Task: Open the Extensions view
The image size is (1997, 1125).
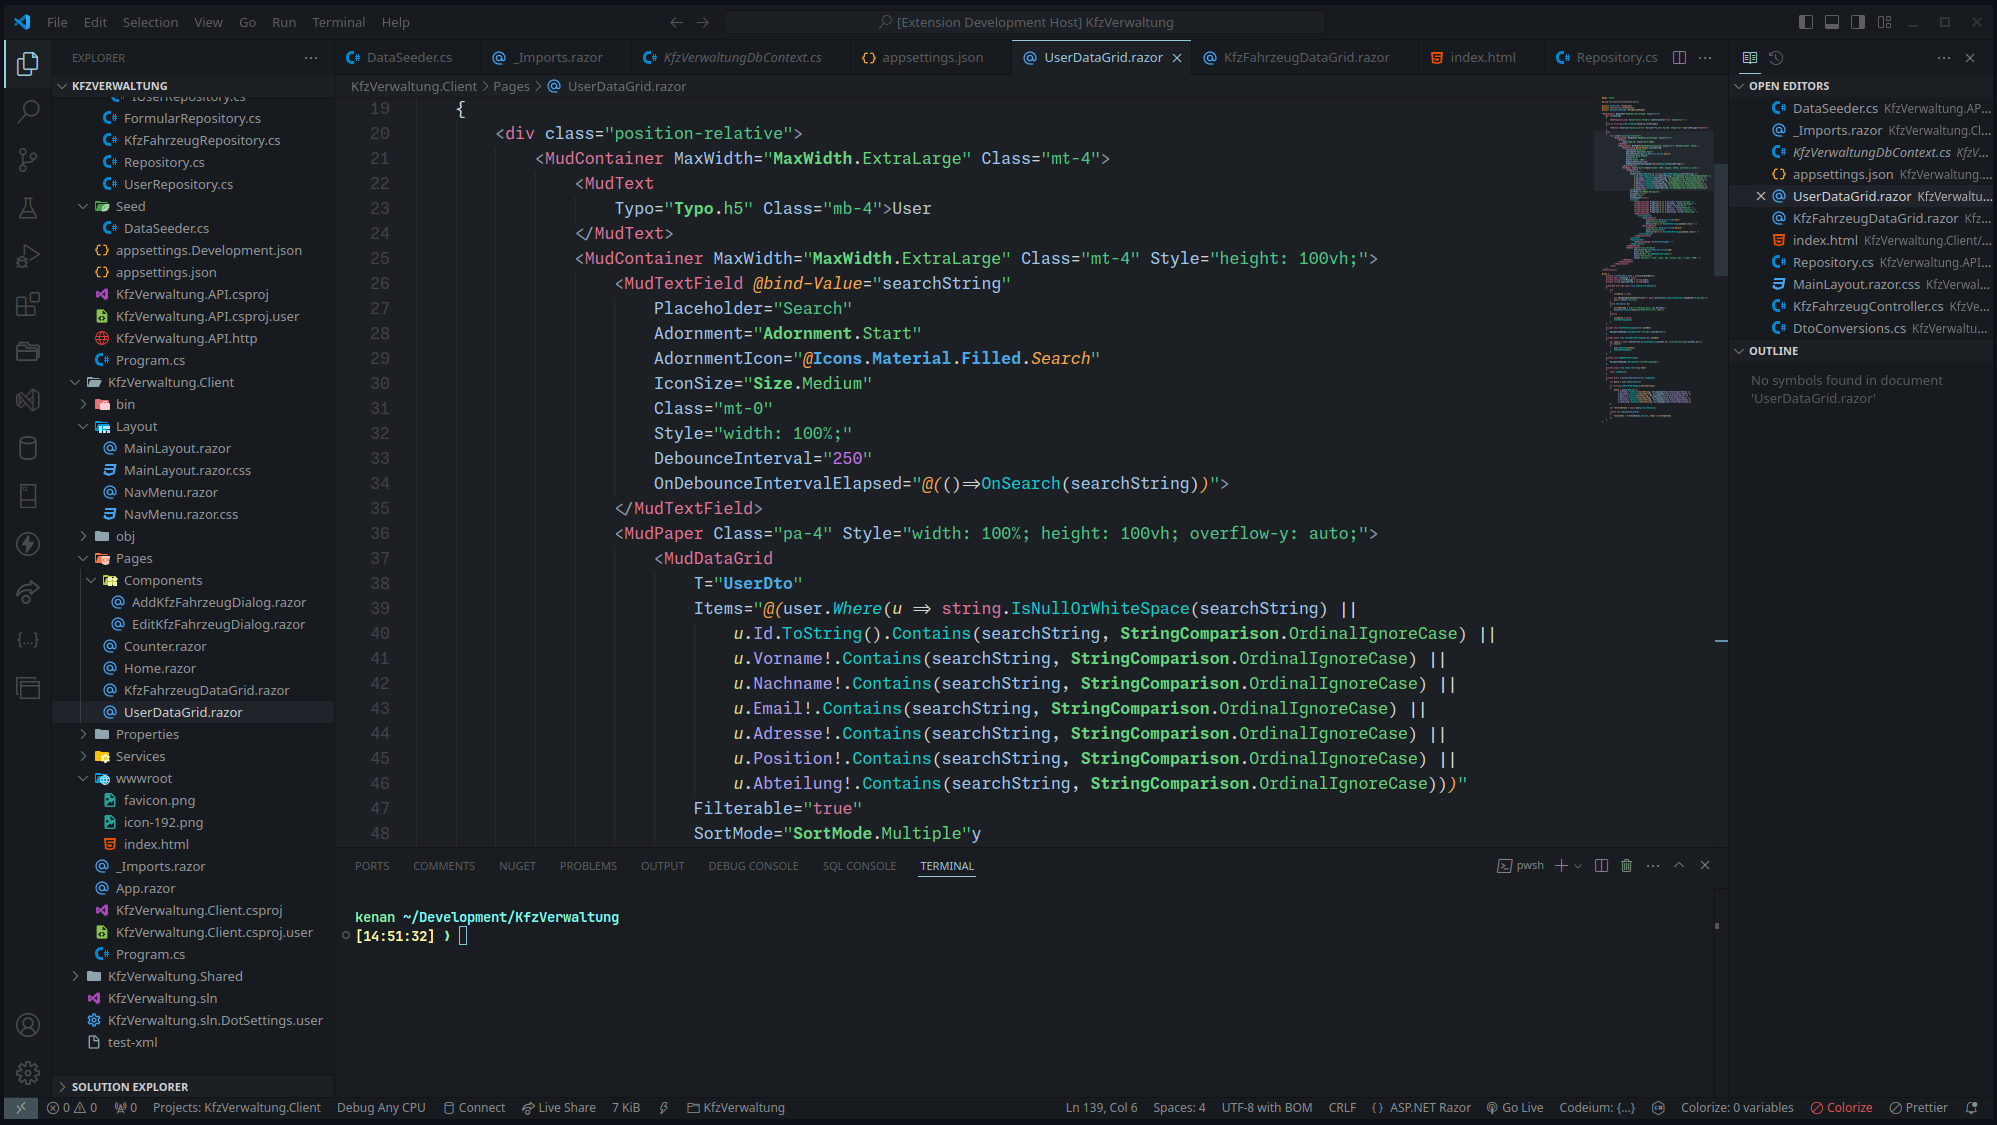Action: 28,303
